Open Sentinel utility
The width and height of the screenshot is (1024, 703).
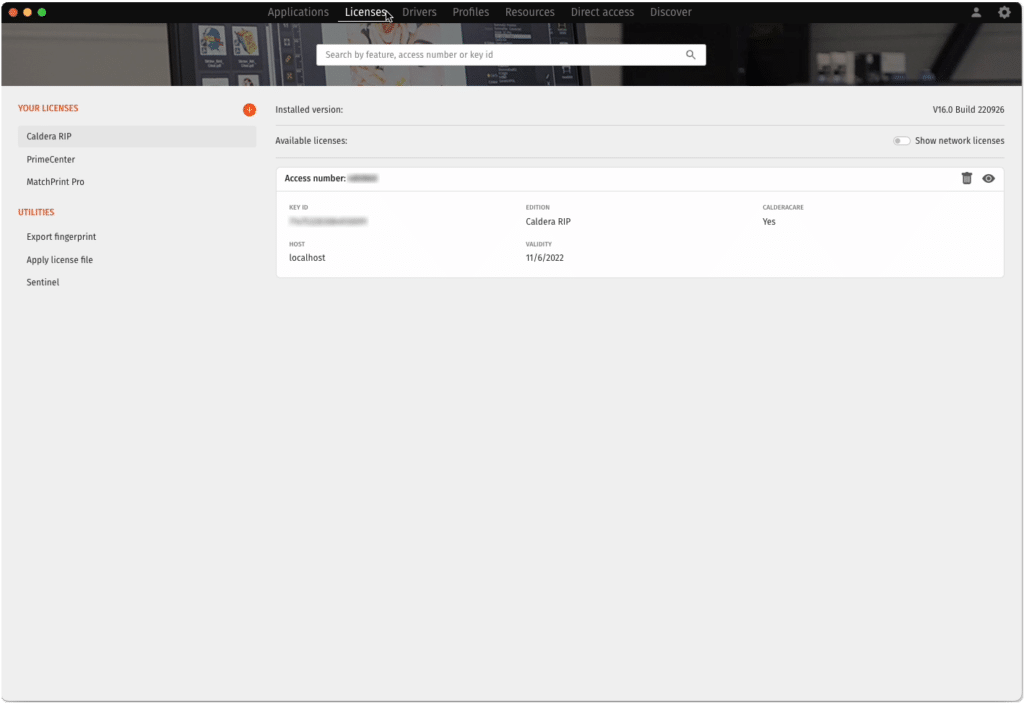(42, 282)
